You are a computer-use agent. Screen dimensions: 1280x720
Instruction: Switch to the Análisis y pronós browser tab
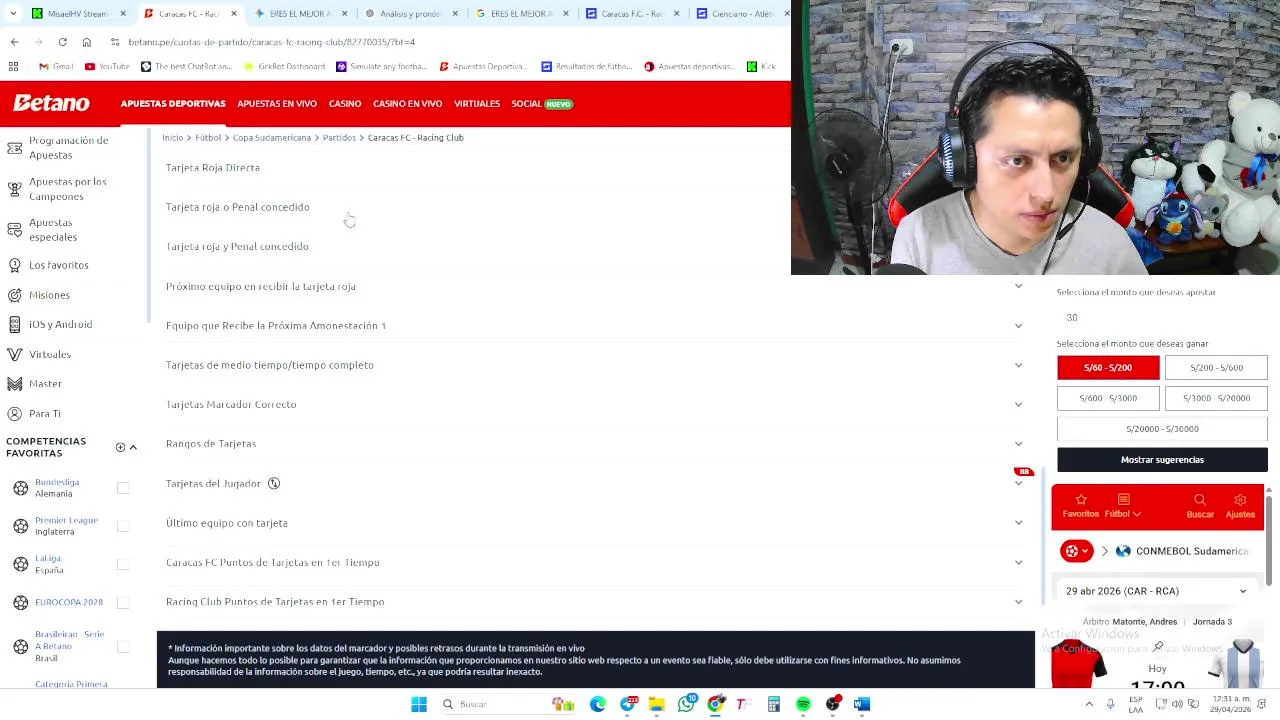(410, 14)
